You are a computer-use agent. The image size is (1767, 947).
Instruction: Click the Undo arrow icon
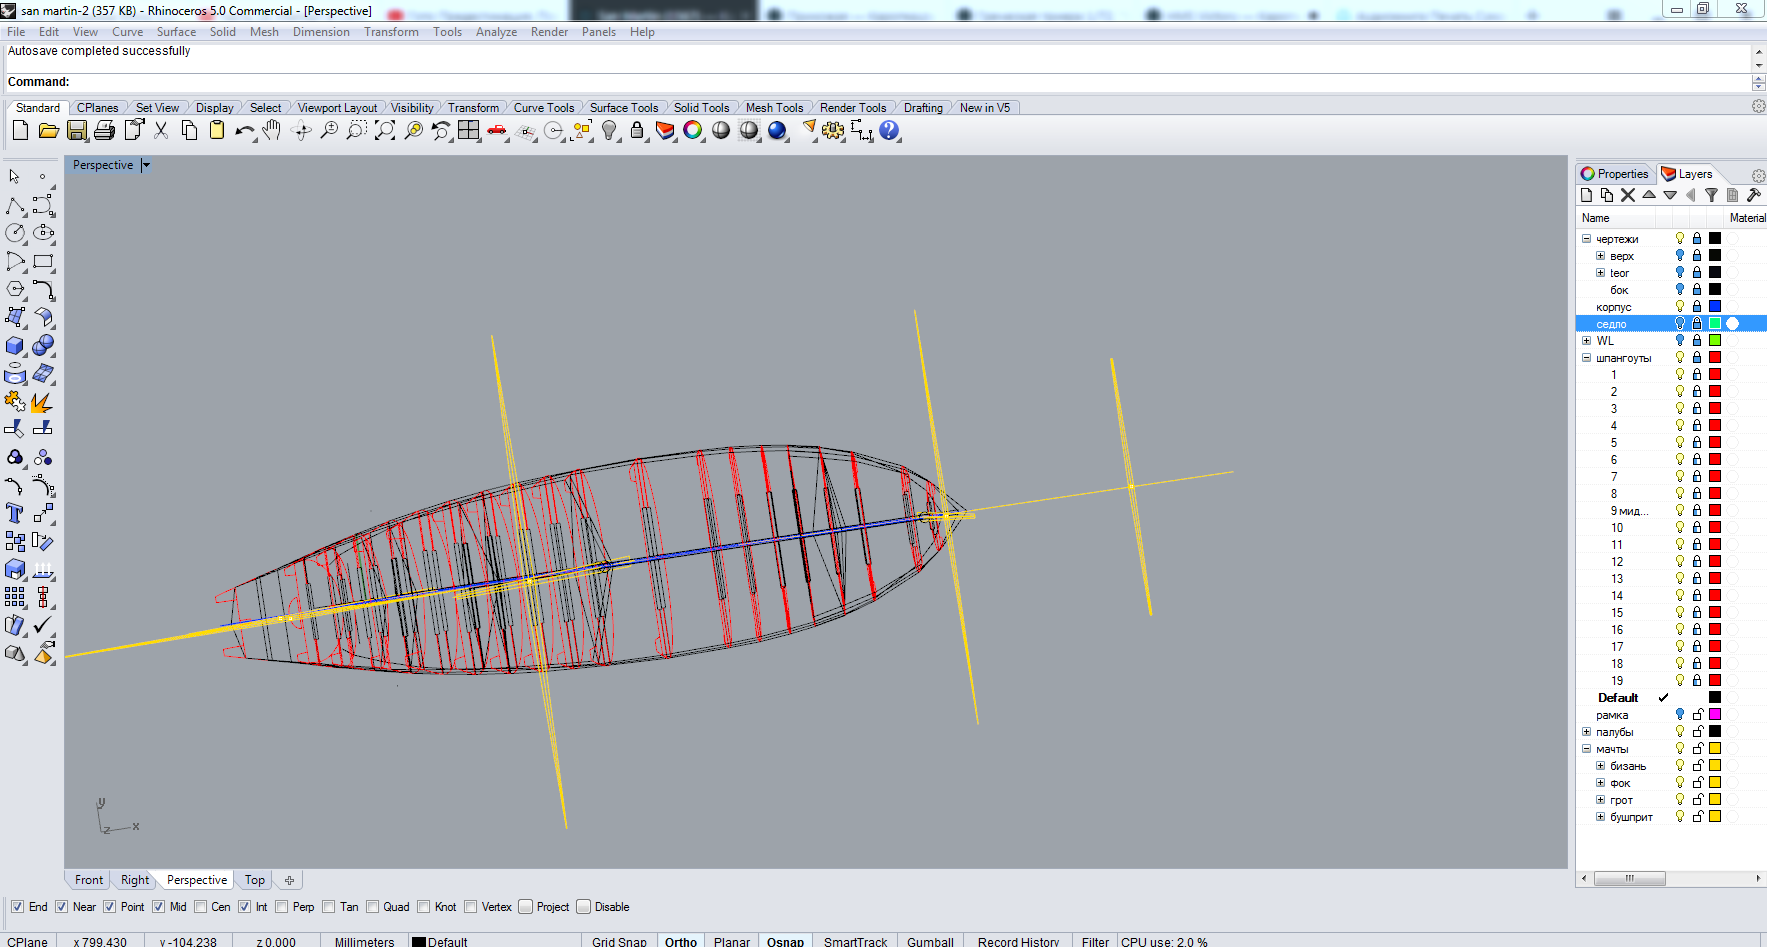point(243,131)
